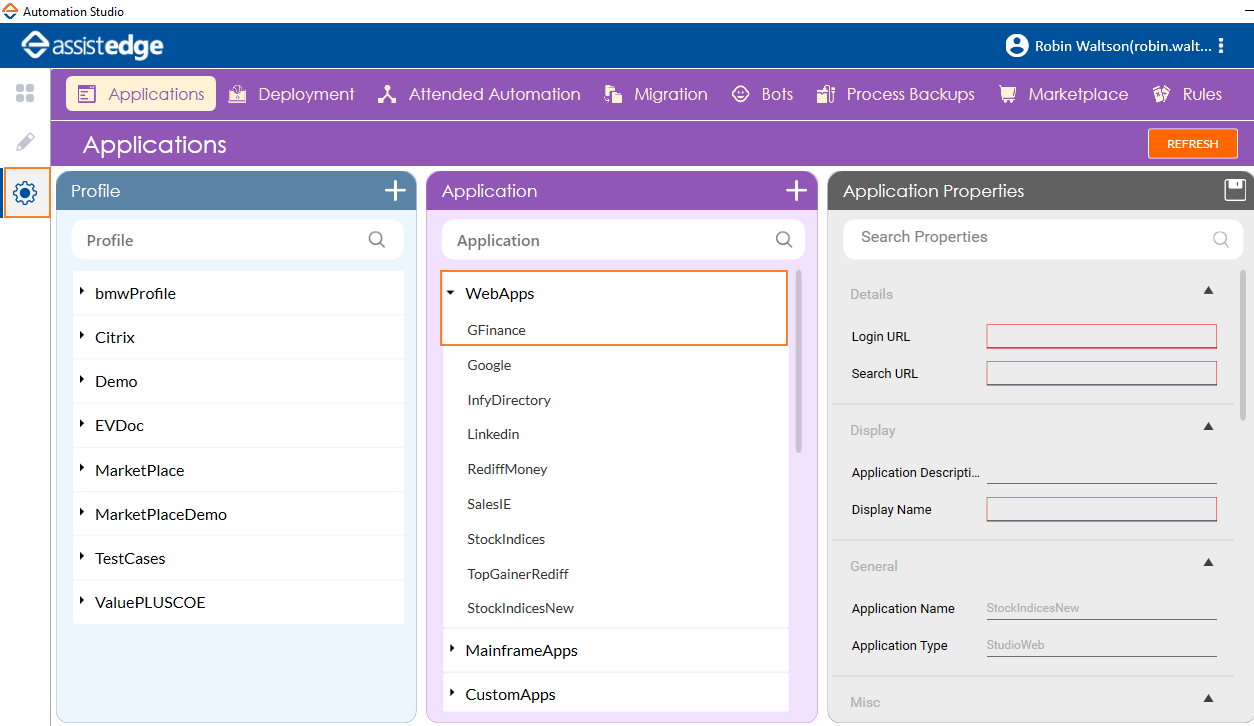Open the Marketplace tab

pos(1064,94)
